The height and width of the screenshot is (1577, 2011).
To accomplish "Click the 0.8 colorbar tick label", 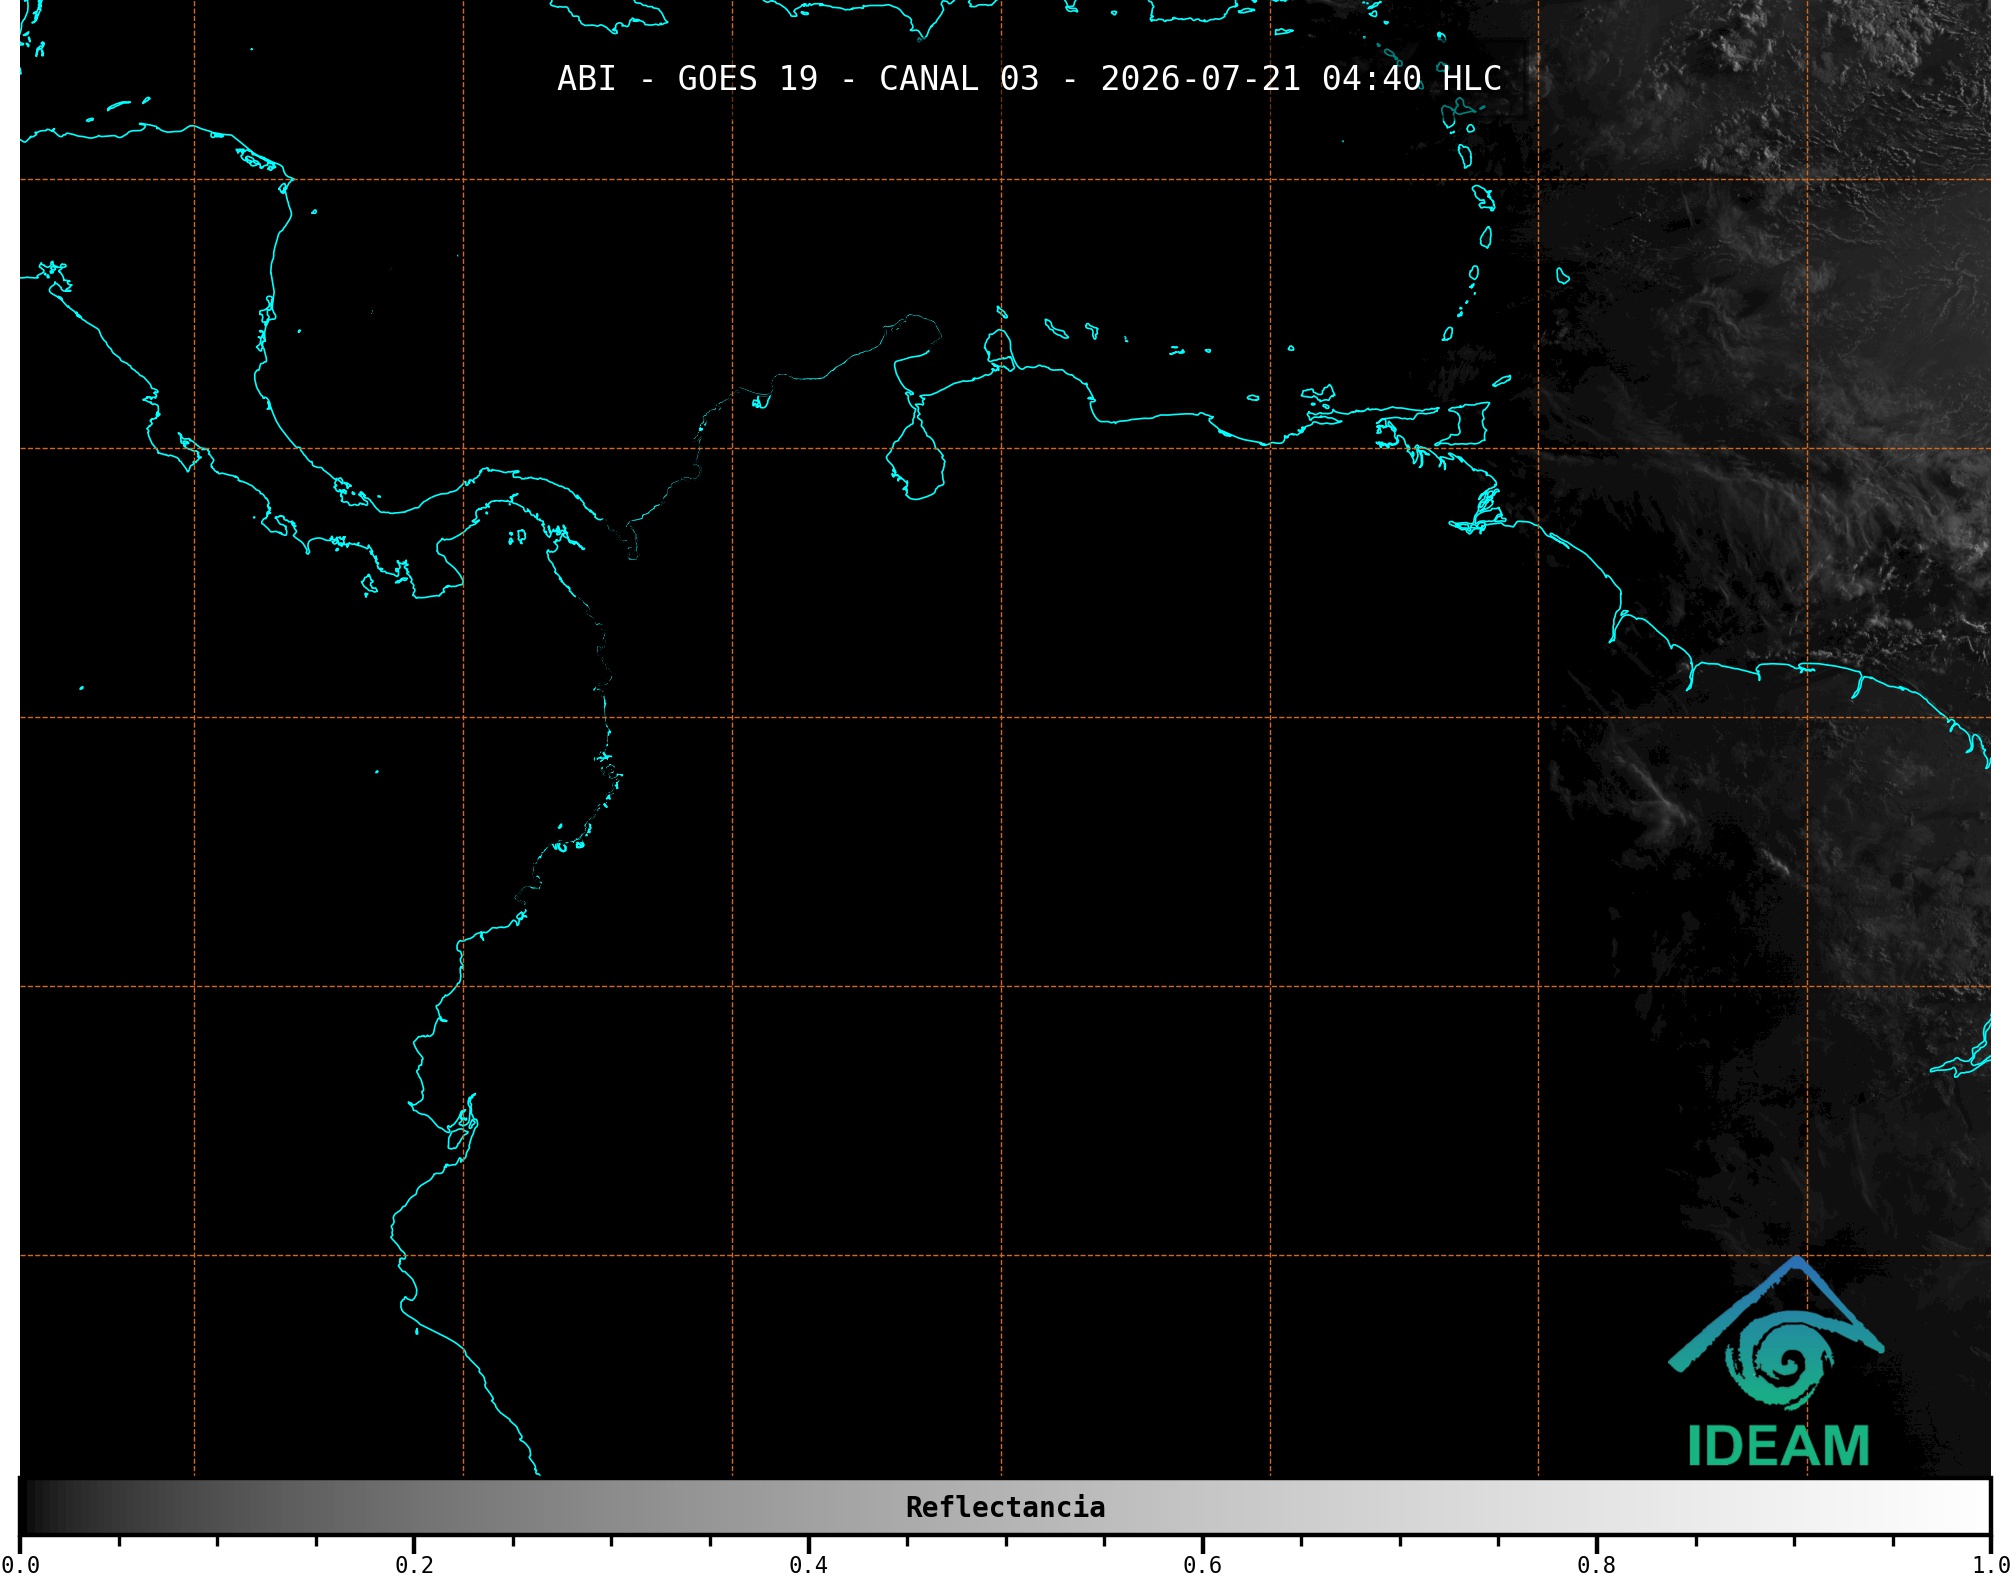I will (x=1596, y=1565).
